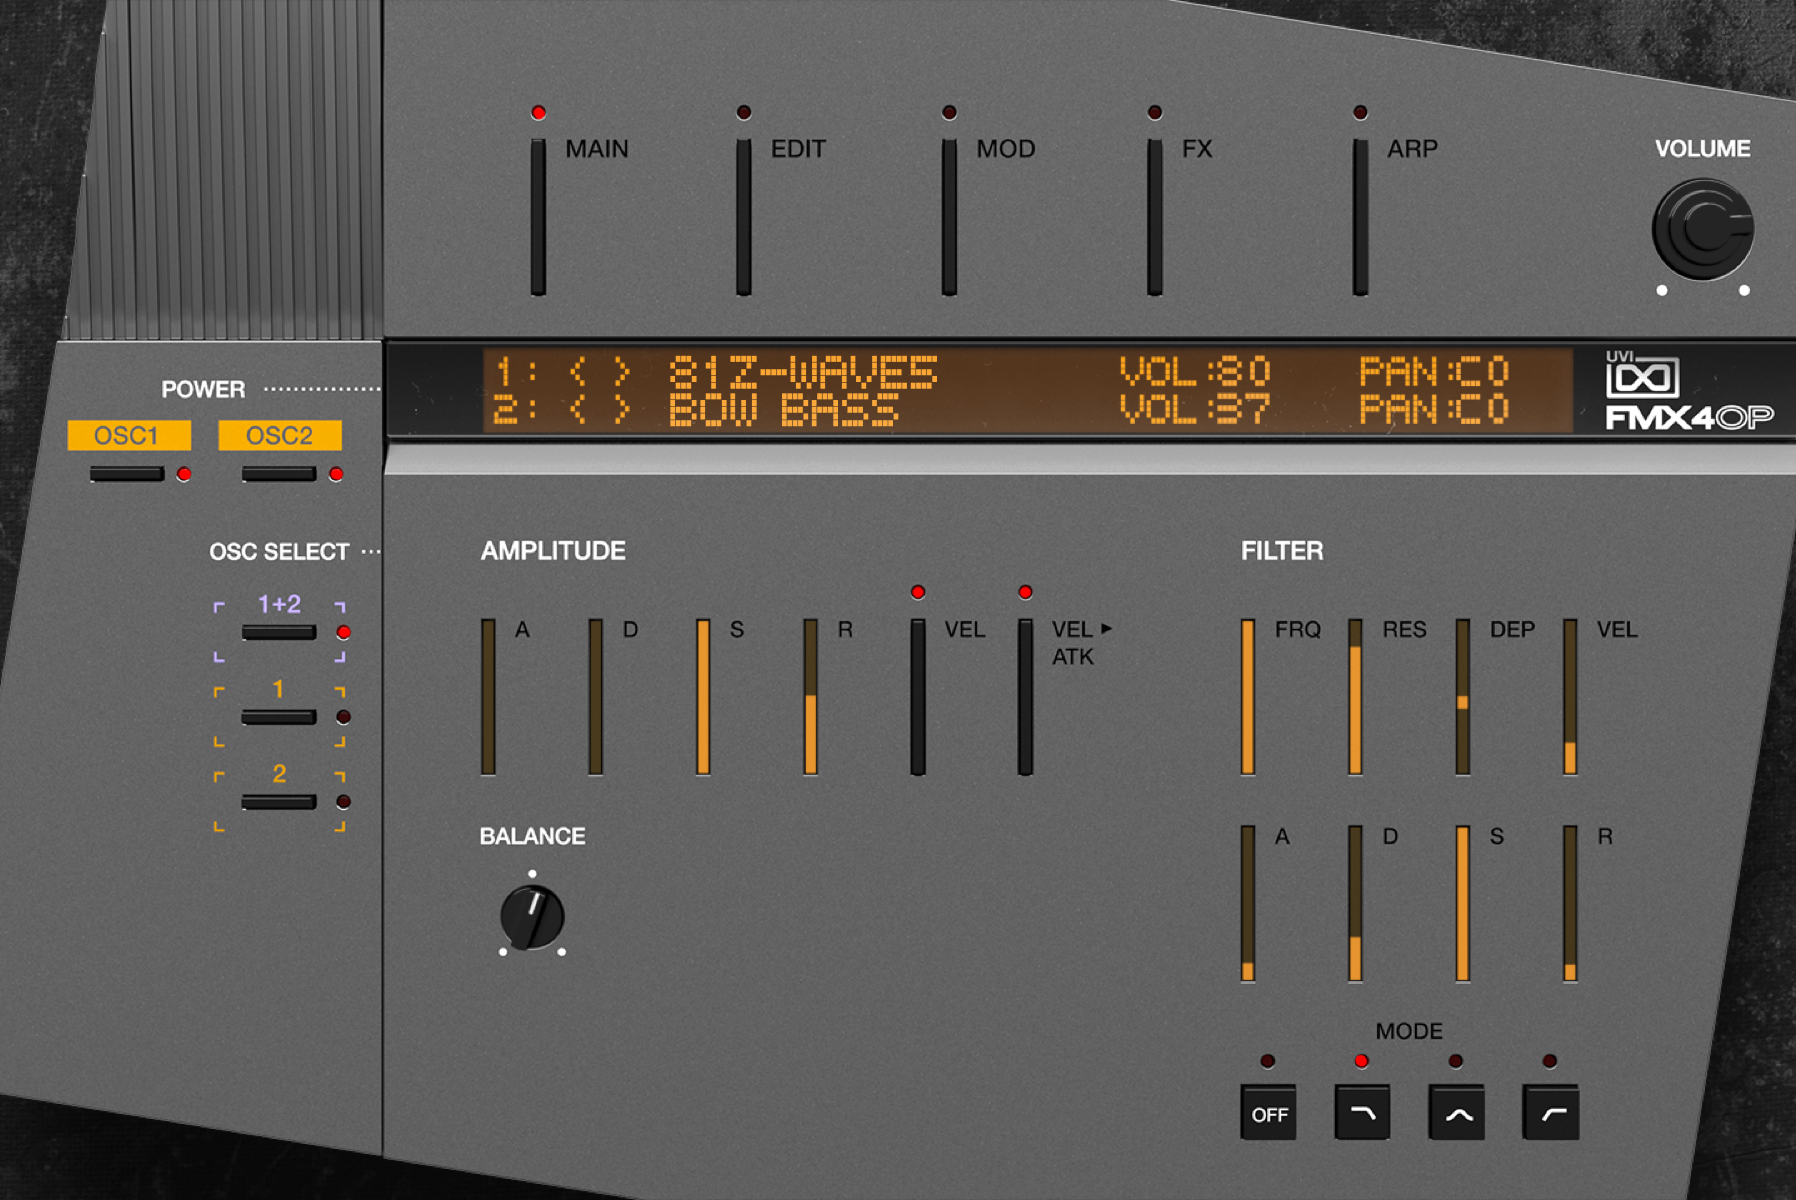Viewport: 1796px width, 1200px height.
Task: Toggle the OSC2 power switch
Action: click(277, 475)
